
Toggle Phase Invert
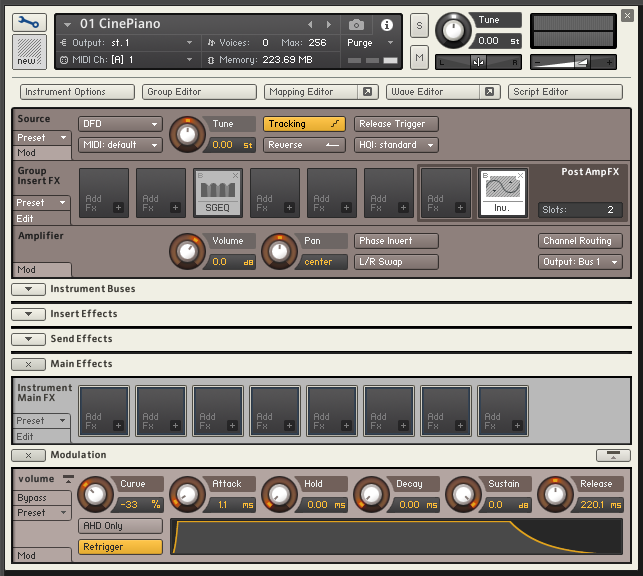tap(396, 241)
